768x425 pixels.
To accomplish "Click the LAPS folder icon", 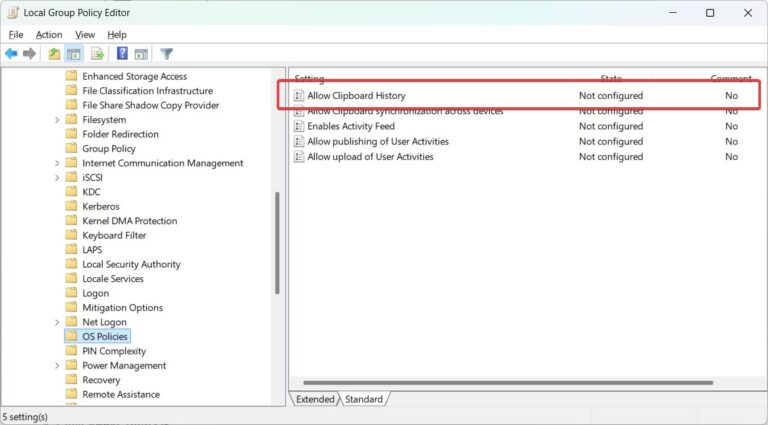I will tap(72, 249).
